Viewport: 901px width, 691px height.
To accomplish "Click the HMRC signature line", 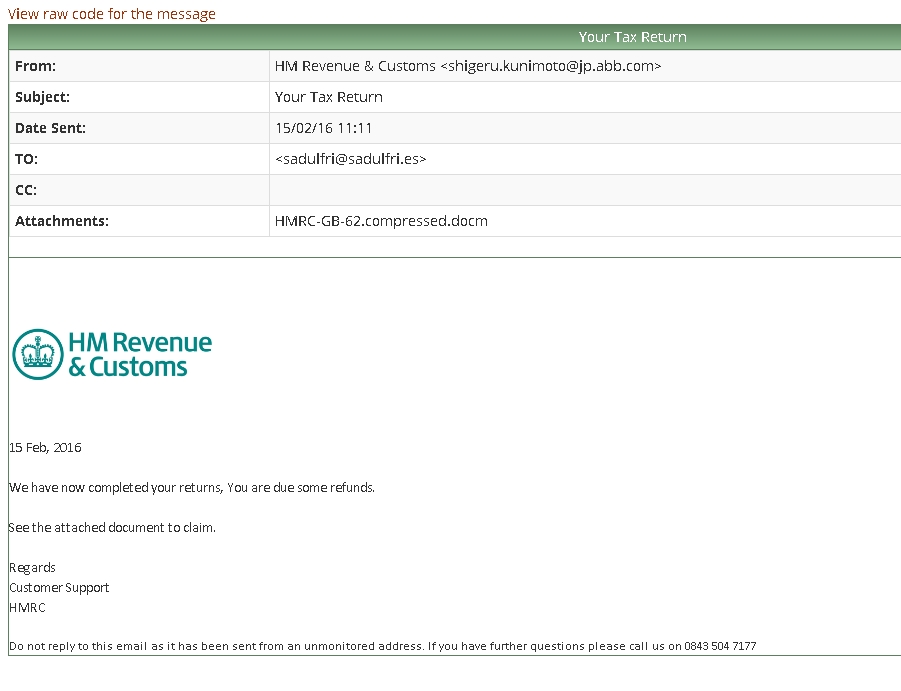I will 27,608.
